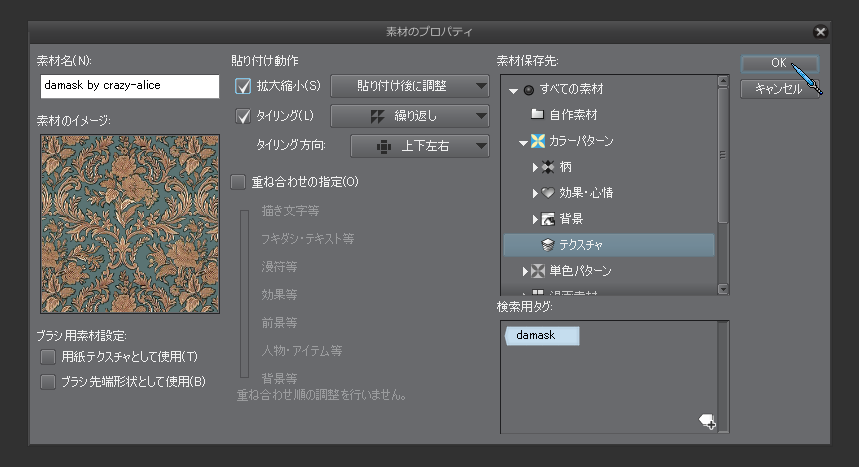Click the カラーパターン category icon

538,141
